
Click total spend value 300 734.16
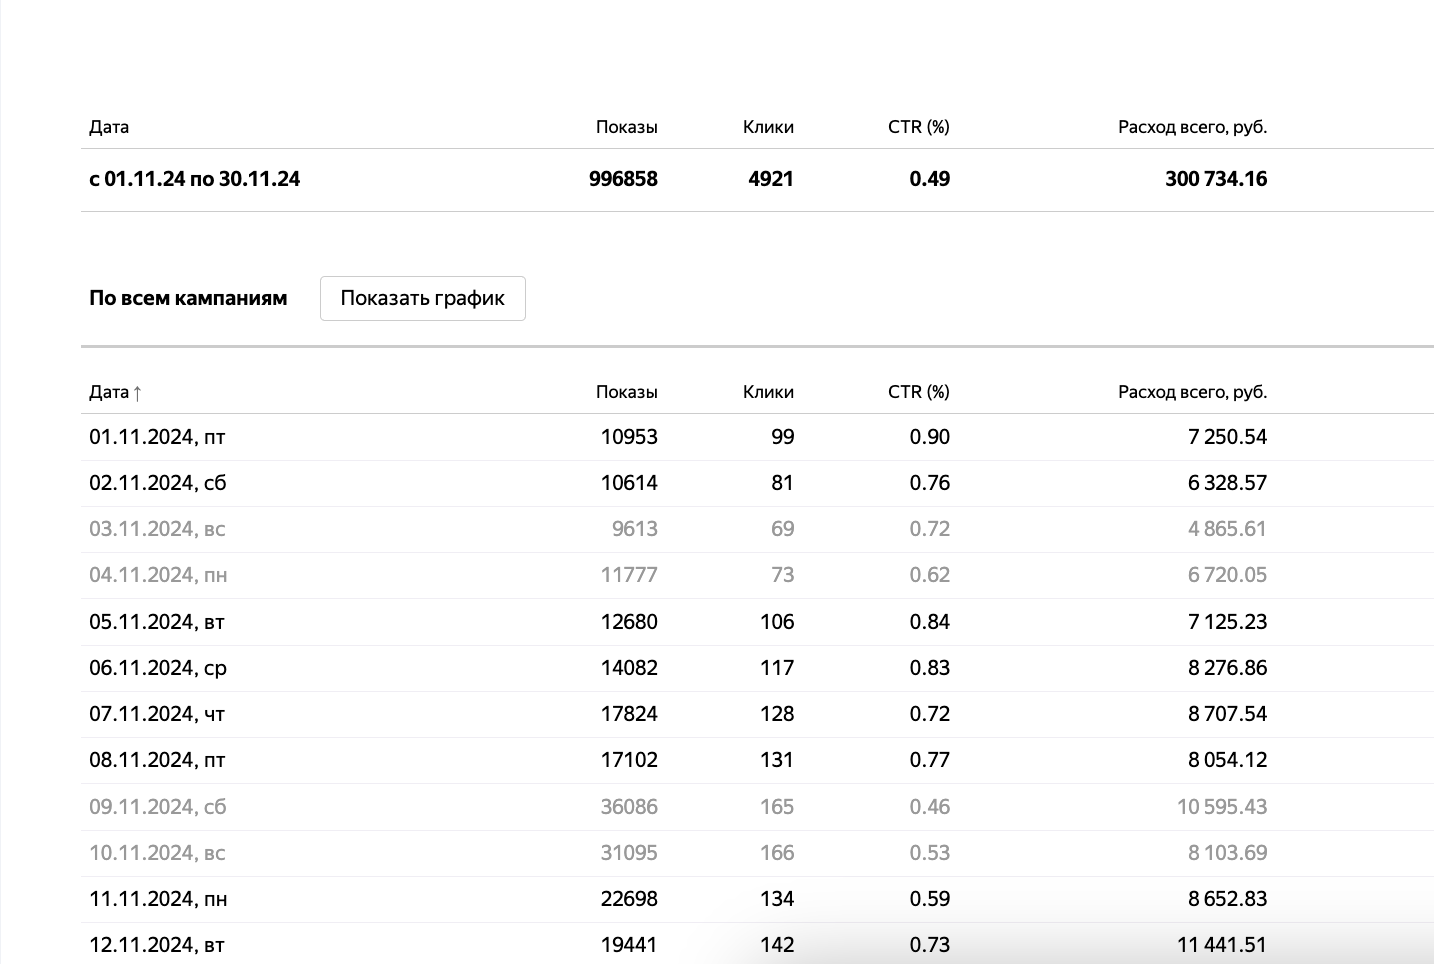coord(1215,179)
